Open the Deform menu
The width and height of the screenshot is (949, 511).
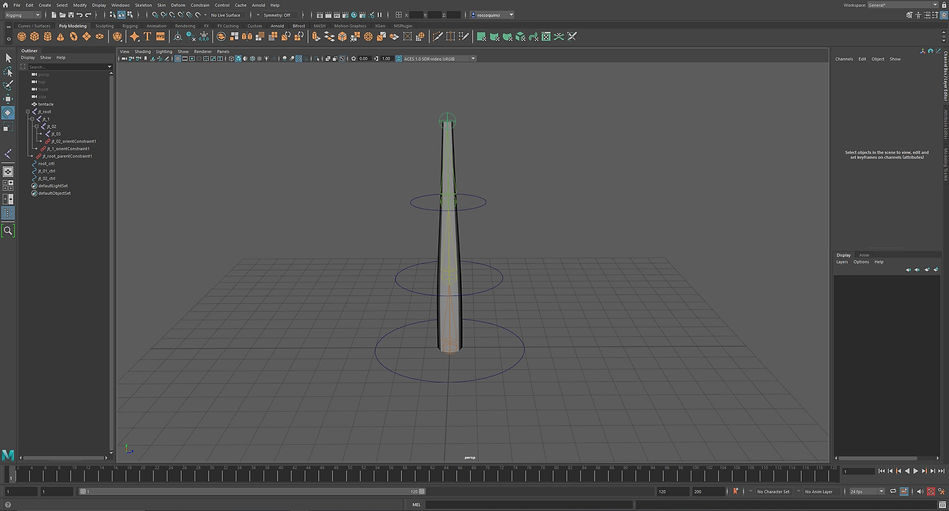(178, 5)
